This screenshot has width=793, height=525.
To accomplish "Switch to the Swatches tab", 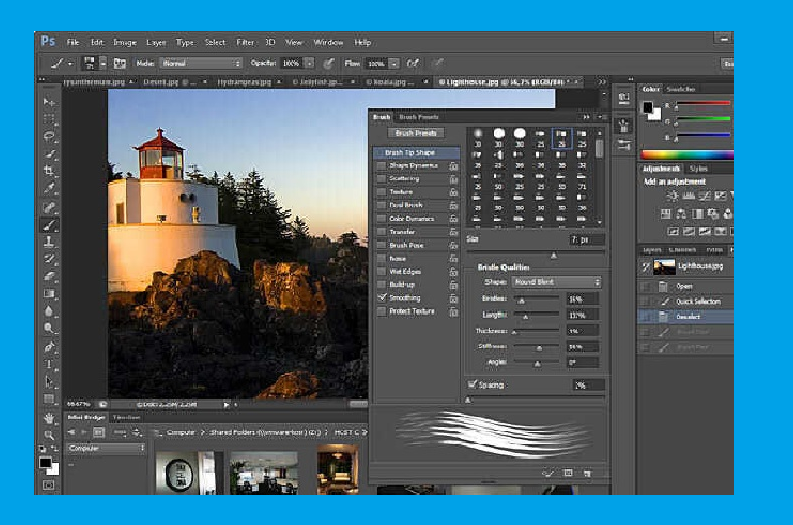I will click(x=681, y=89).
